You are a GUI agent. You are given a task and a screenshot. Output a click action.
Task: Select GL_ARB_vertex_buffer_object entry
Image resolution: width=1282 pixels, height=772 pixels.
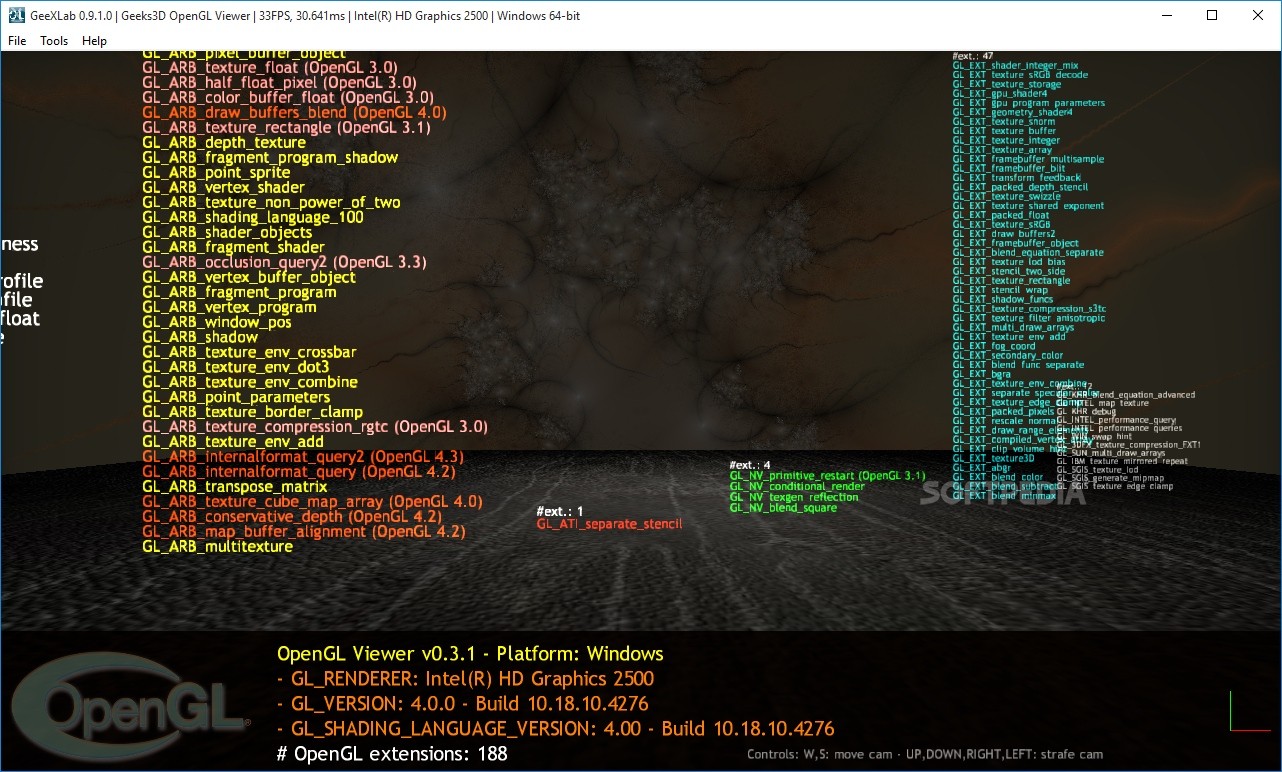tap(249, 277)
